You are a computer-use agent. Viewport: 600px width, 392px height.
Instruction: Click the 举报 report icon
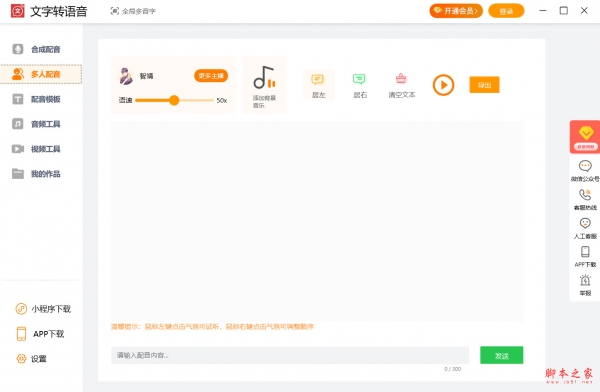(585, 280)
